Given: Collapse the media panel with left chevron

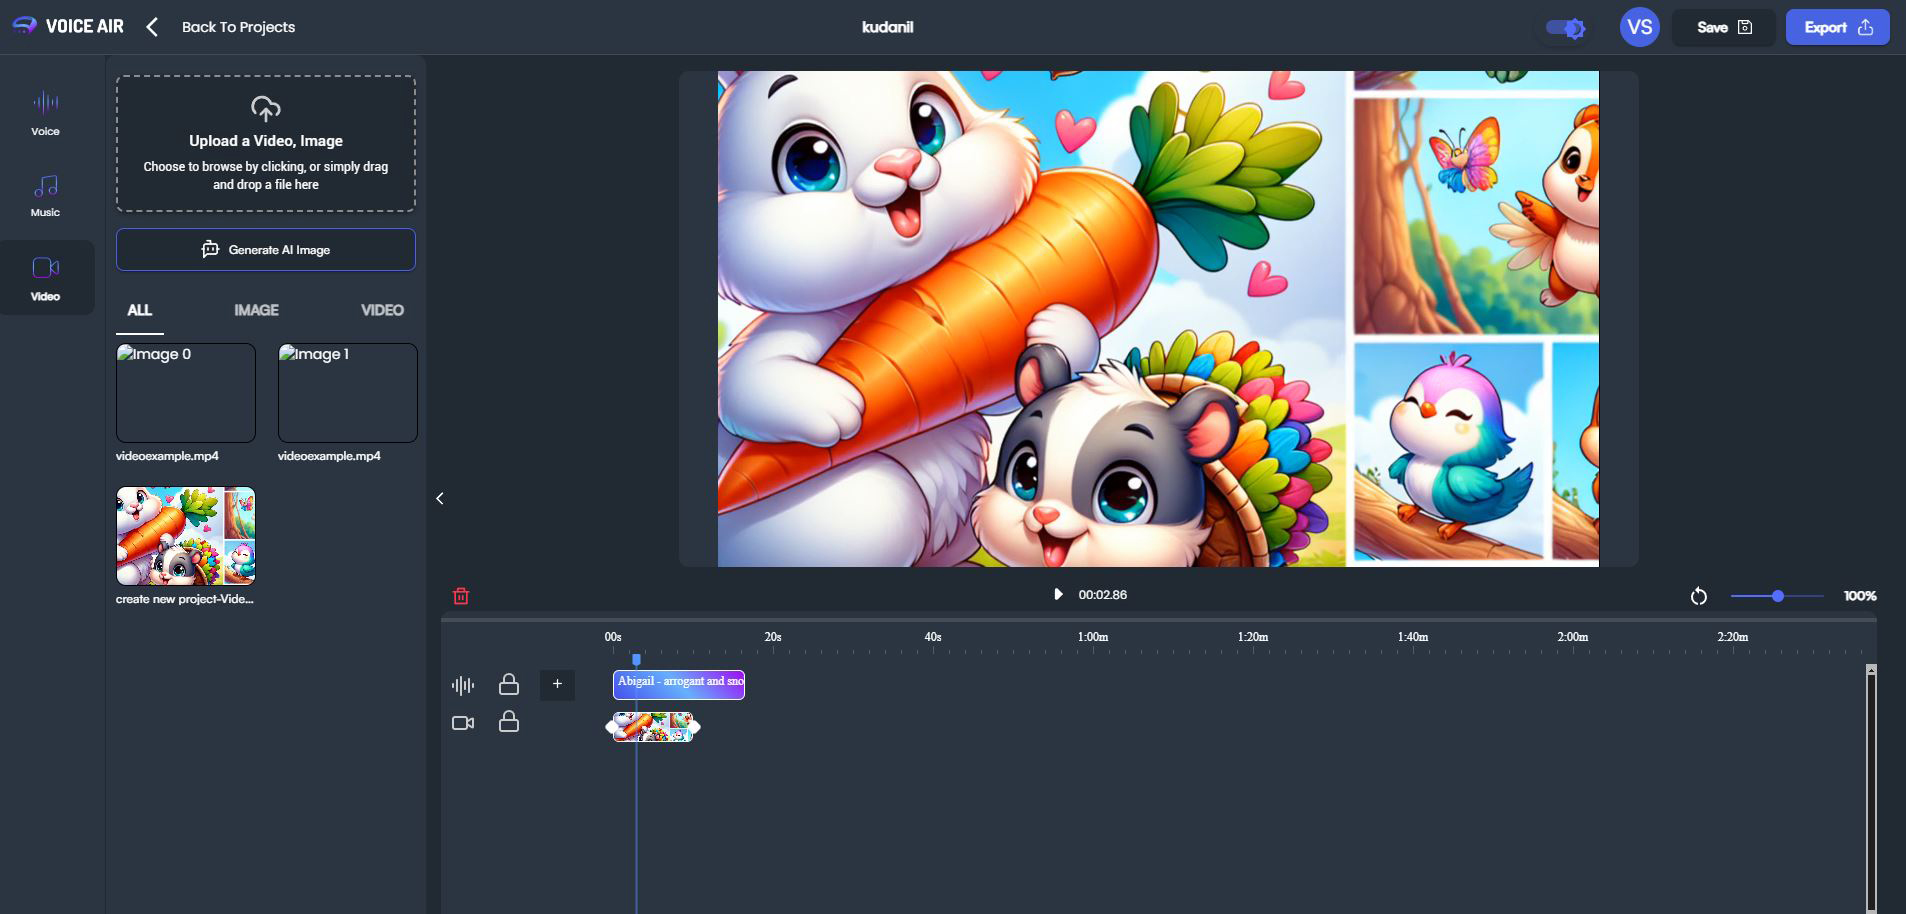Looking at the screenshot, I should point(439,498).
